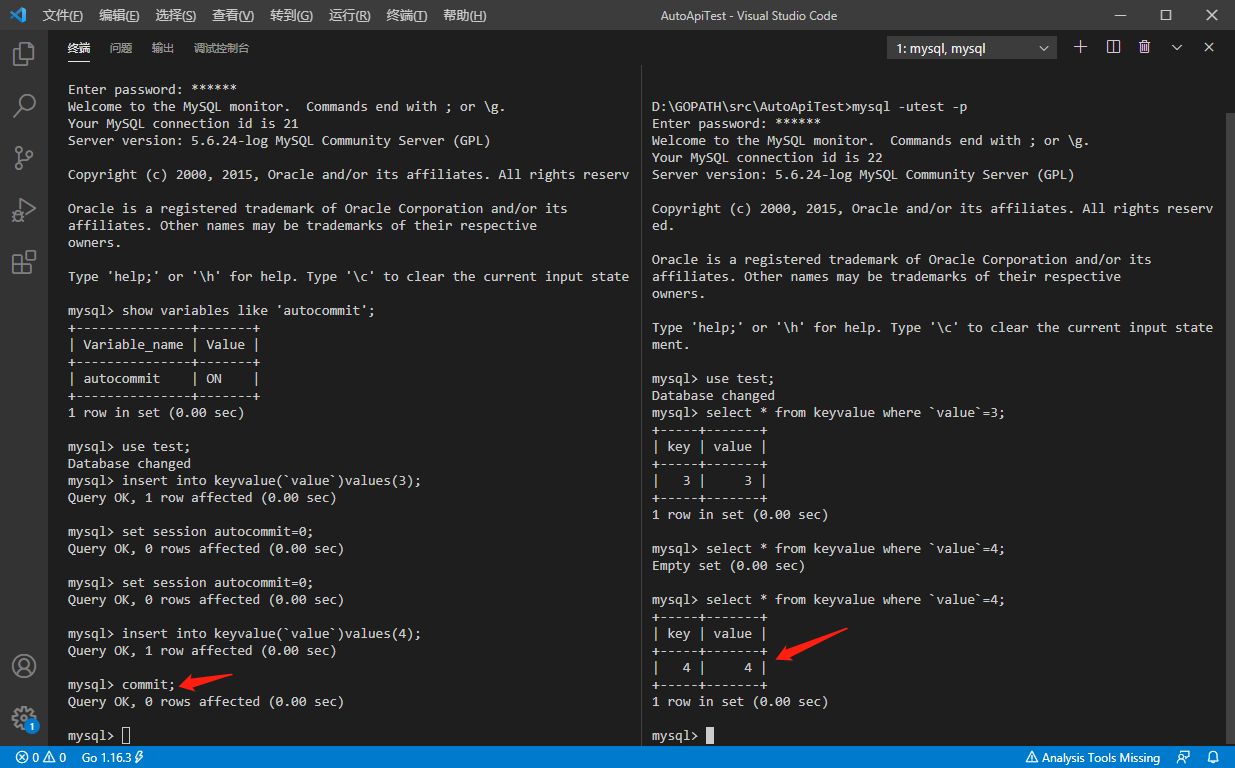Close the terminal panel
Viewport: 1235px width, 768px height.
tap(1209, 47)
